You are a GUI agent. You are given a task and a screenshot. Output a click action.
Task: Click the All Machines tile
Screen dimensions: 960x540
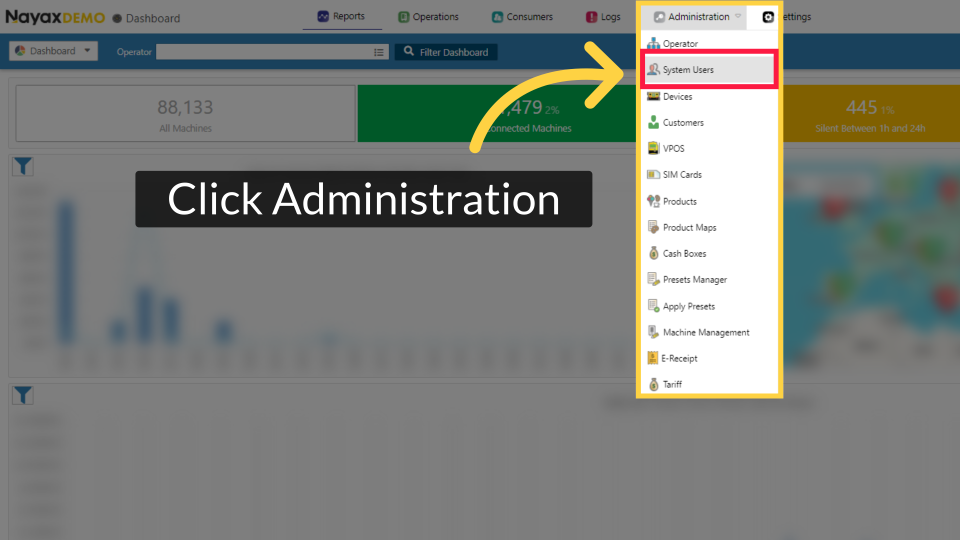pos(186,114)
